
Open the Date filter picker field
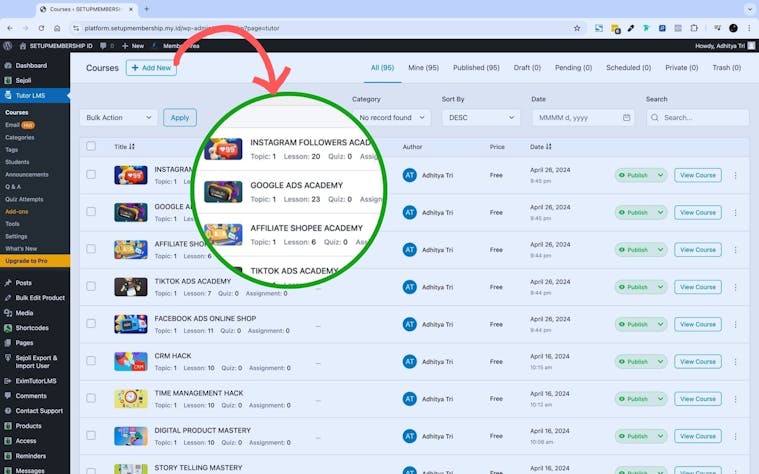coord(583,117)
